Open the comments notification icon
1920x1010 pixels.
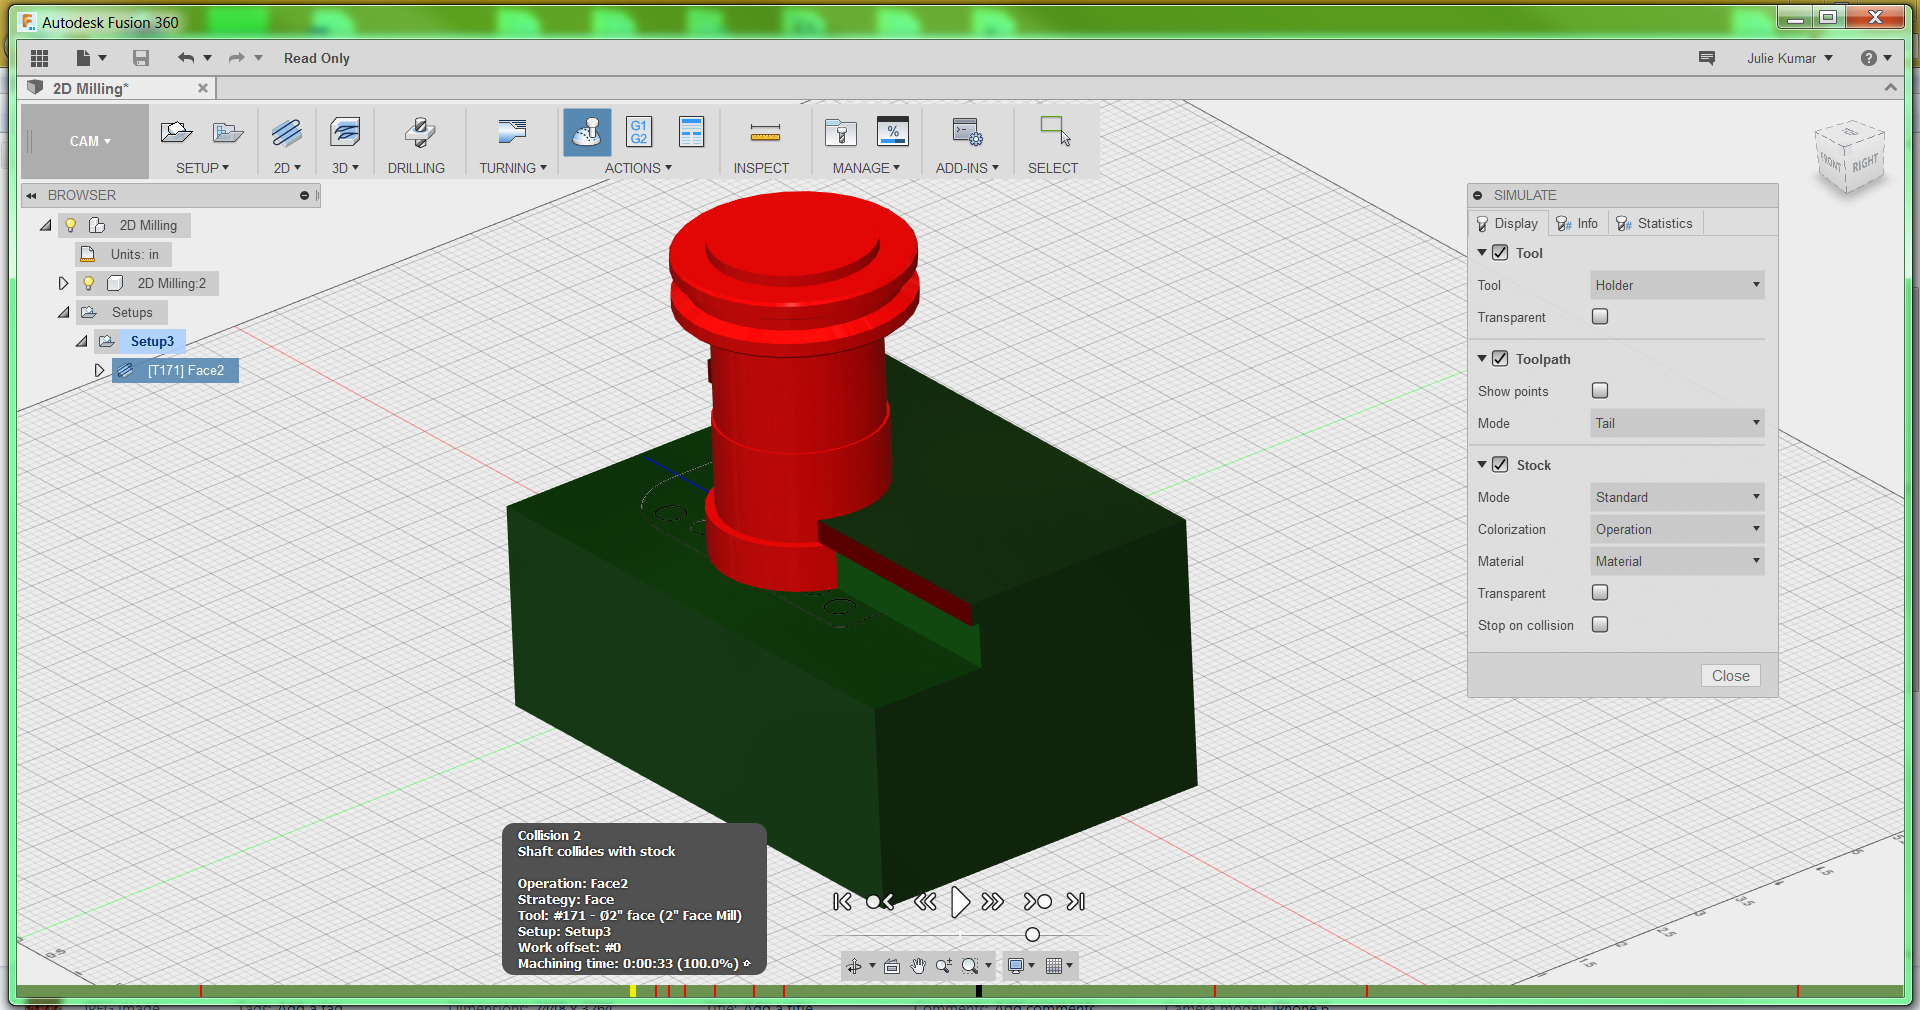[1707, 58]
